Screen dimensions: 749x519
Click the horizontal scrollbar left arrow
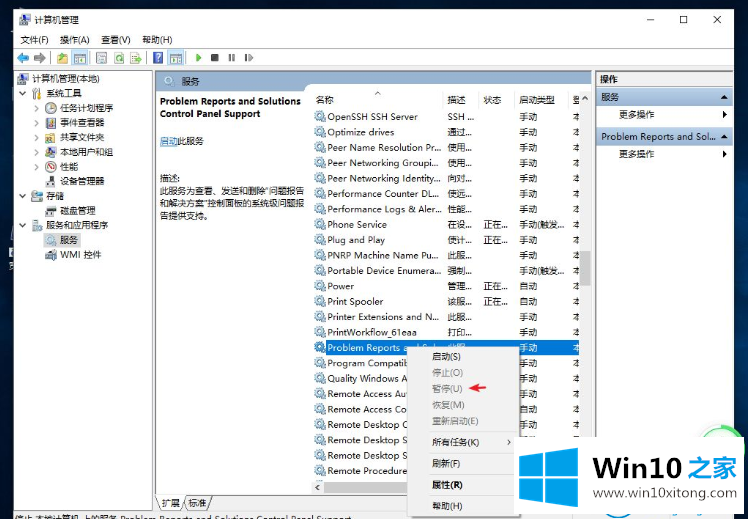tap(318, 487)
